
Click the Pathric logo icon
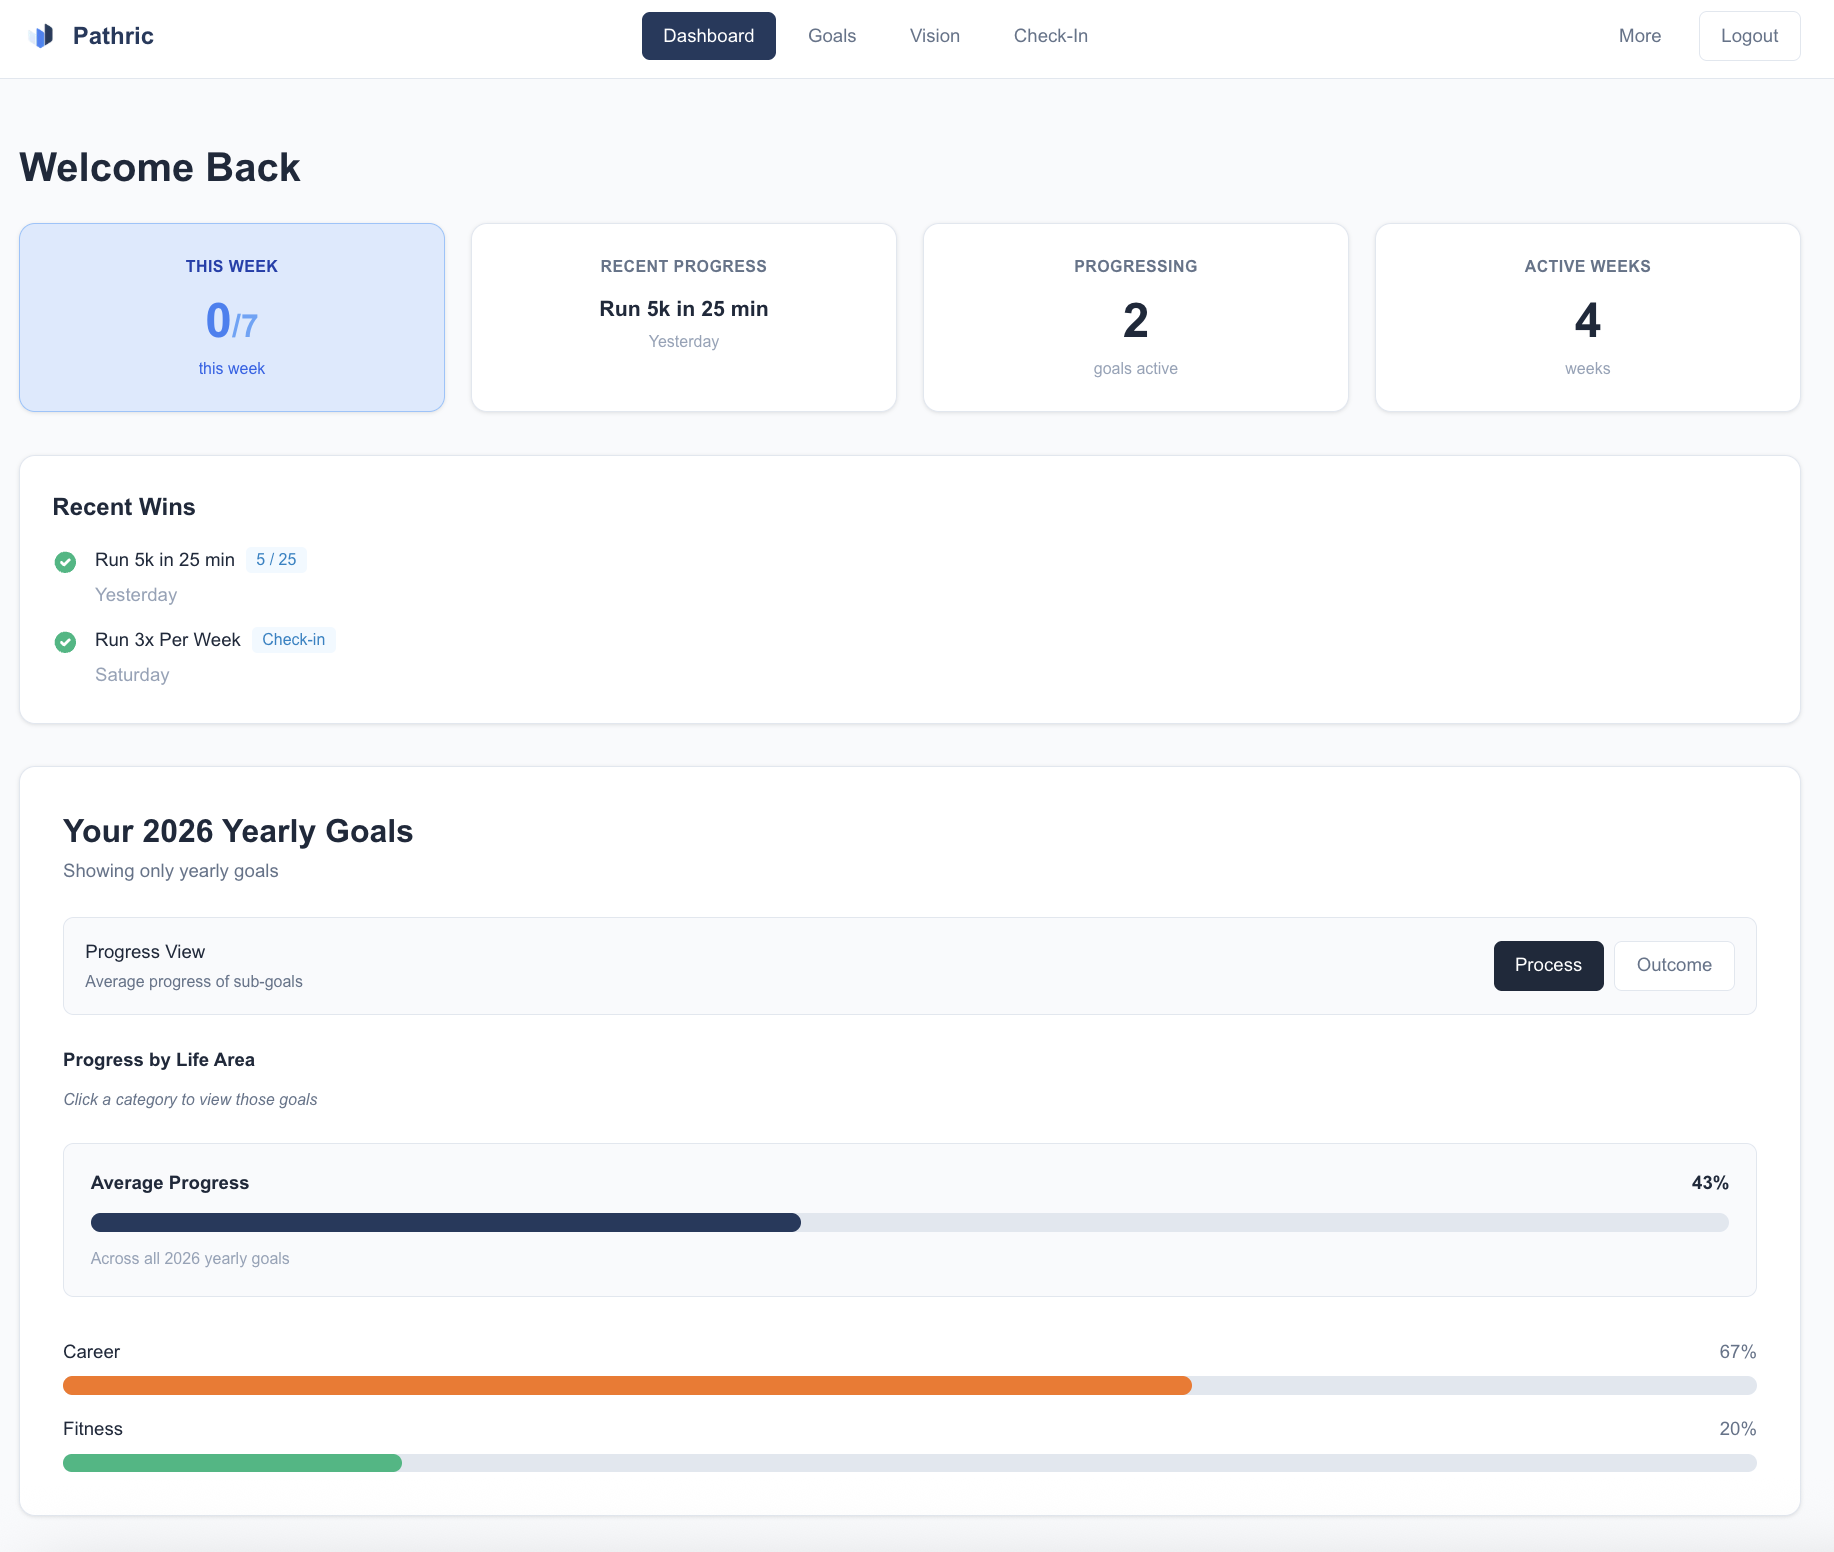point(41,35)
